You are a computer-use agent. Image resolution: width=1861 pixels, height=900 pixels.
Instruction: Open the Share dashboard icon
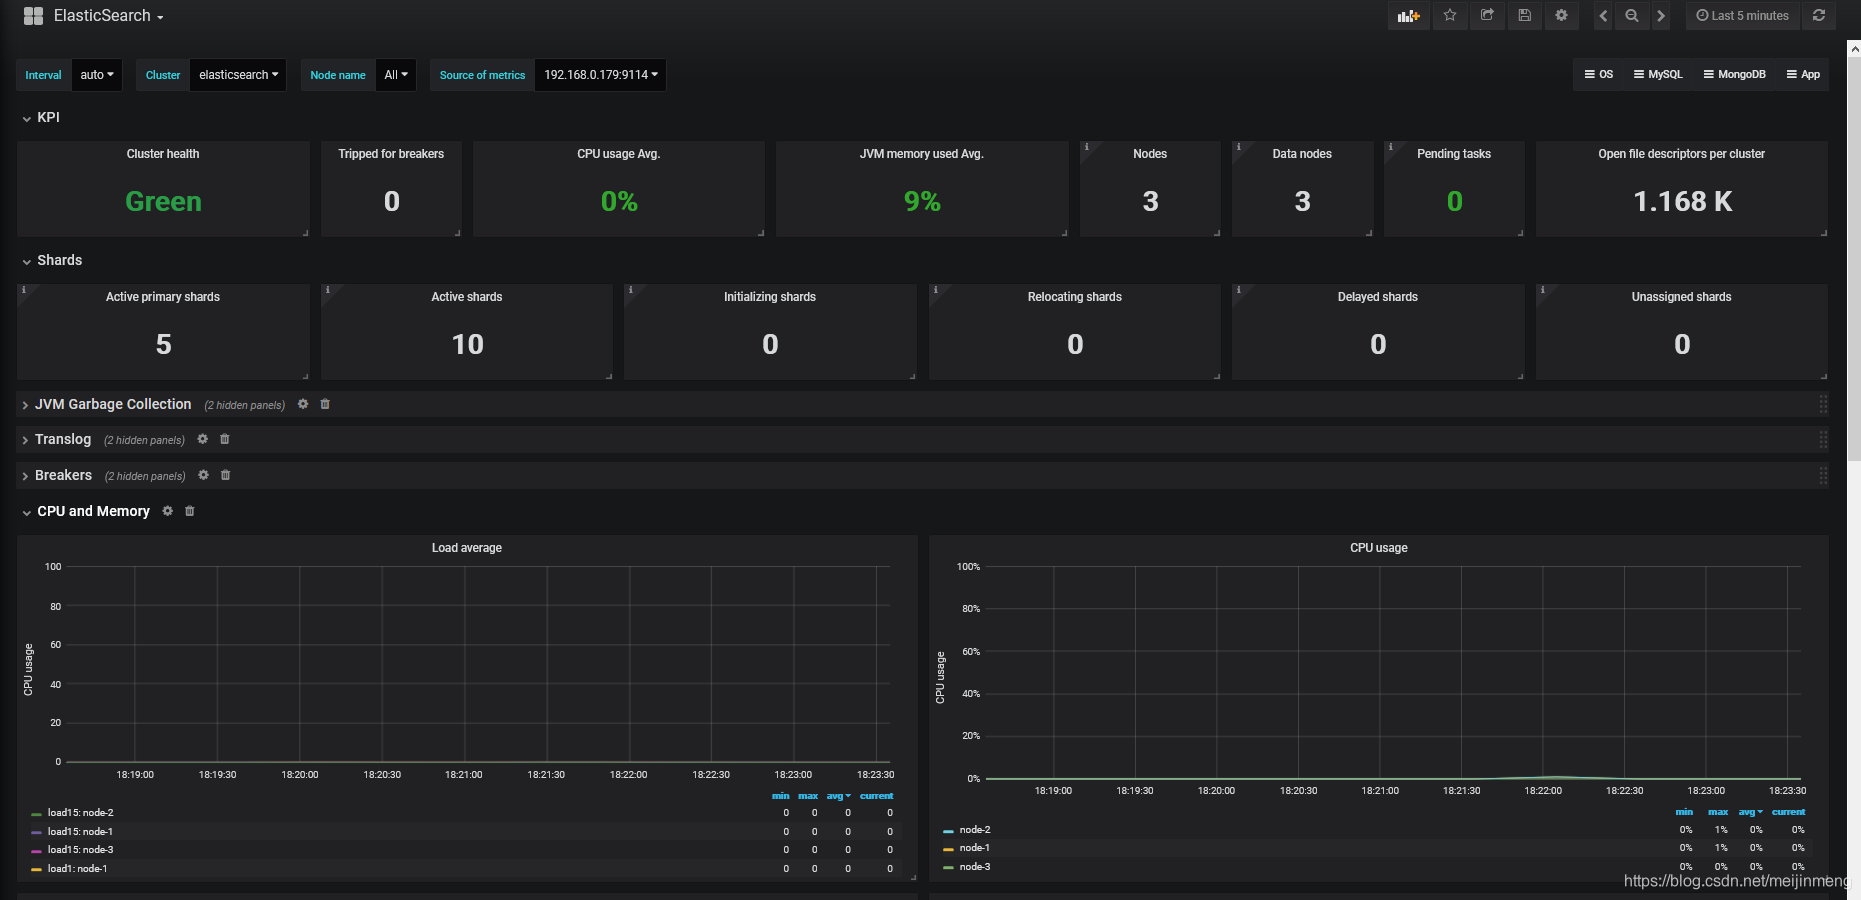(x=1487, y=16)
